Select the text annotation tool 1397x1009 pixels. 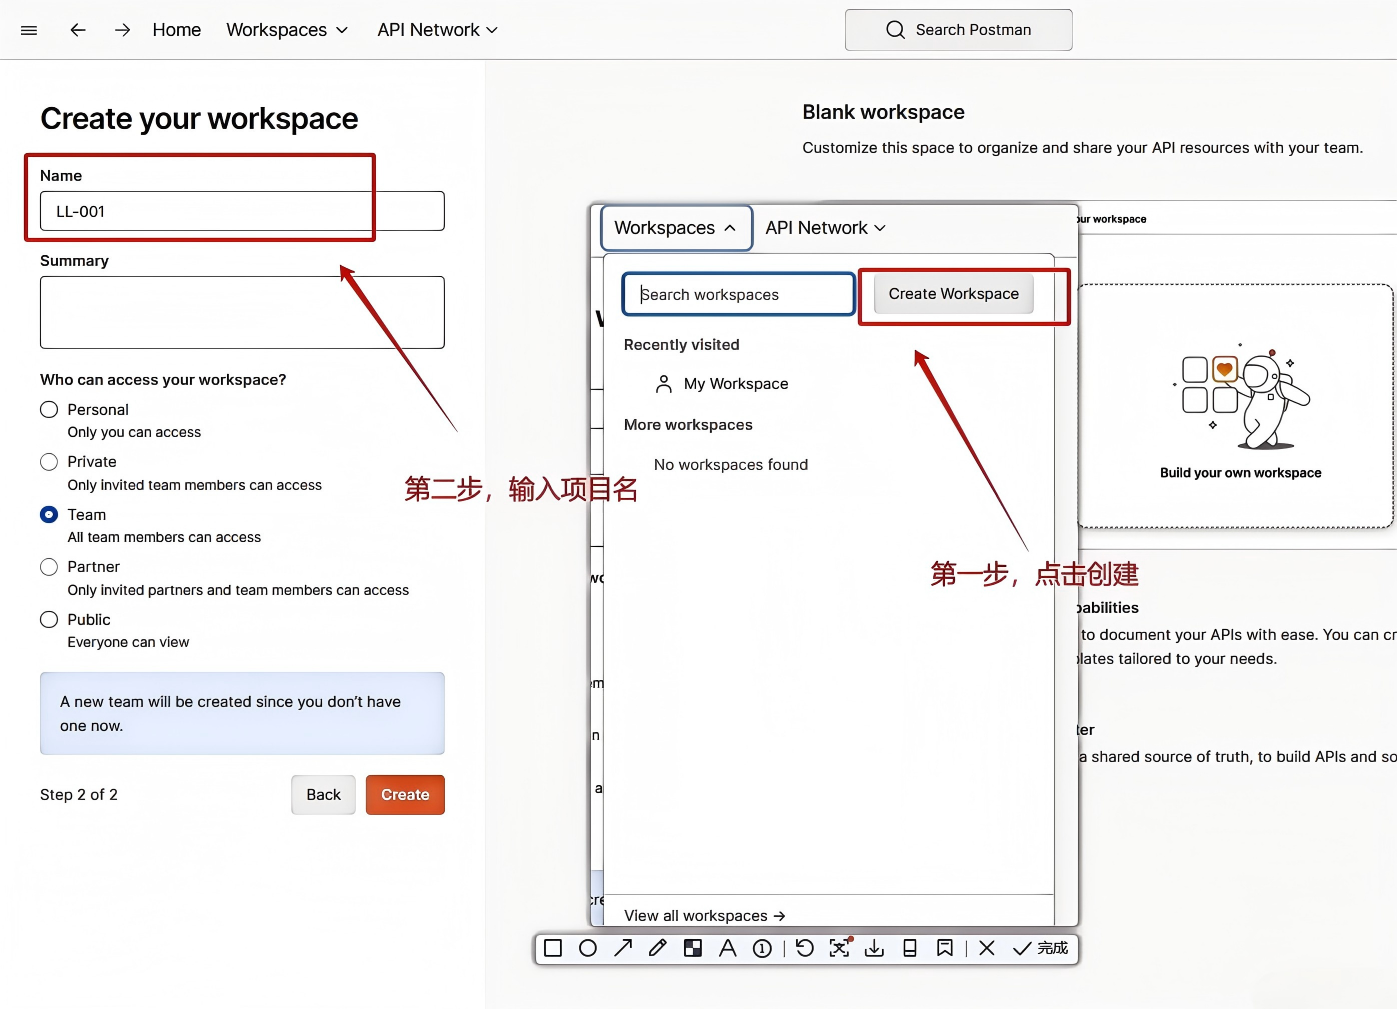728,948
